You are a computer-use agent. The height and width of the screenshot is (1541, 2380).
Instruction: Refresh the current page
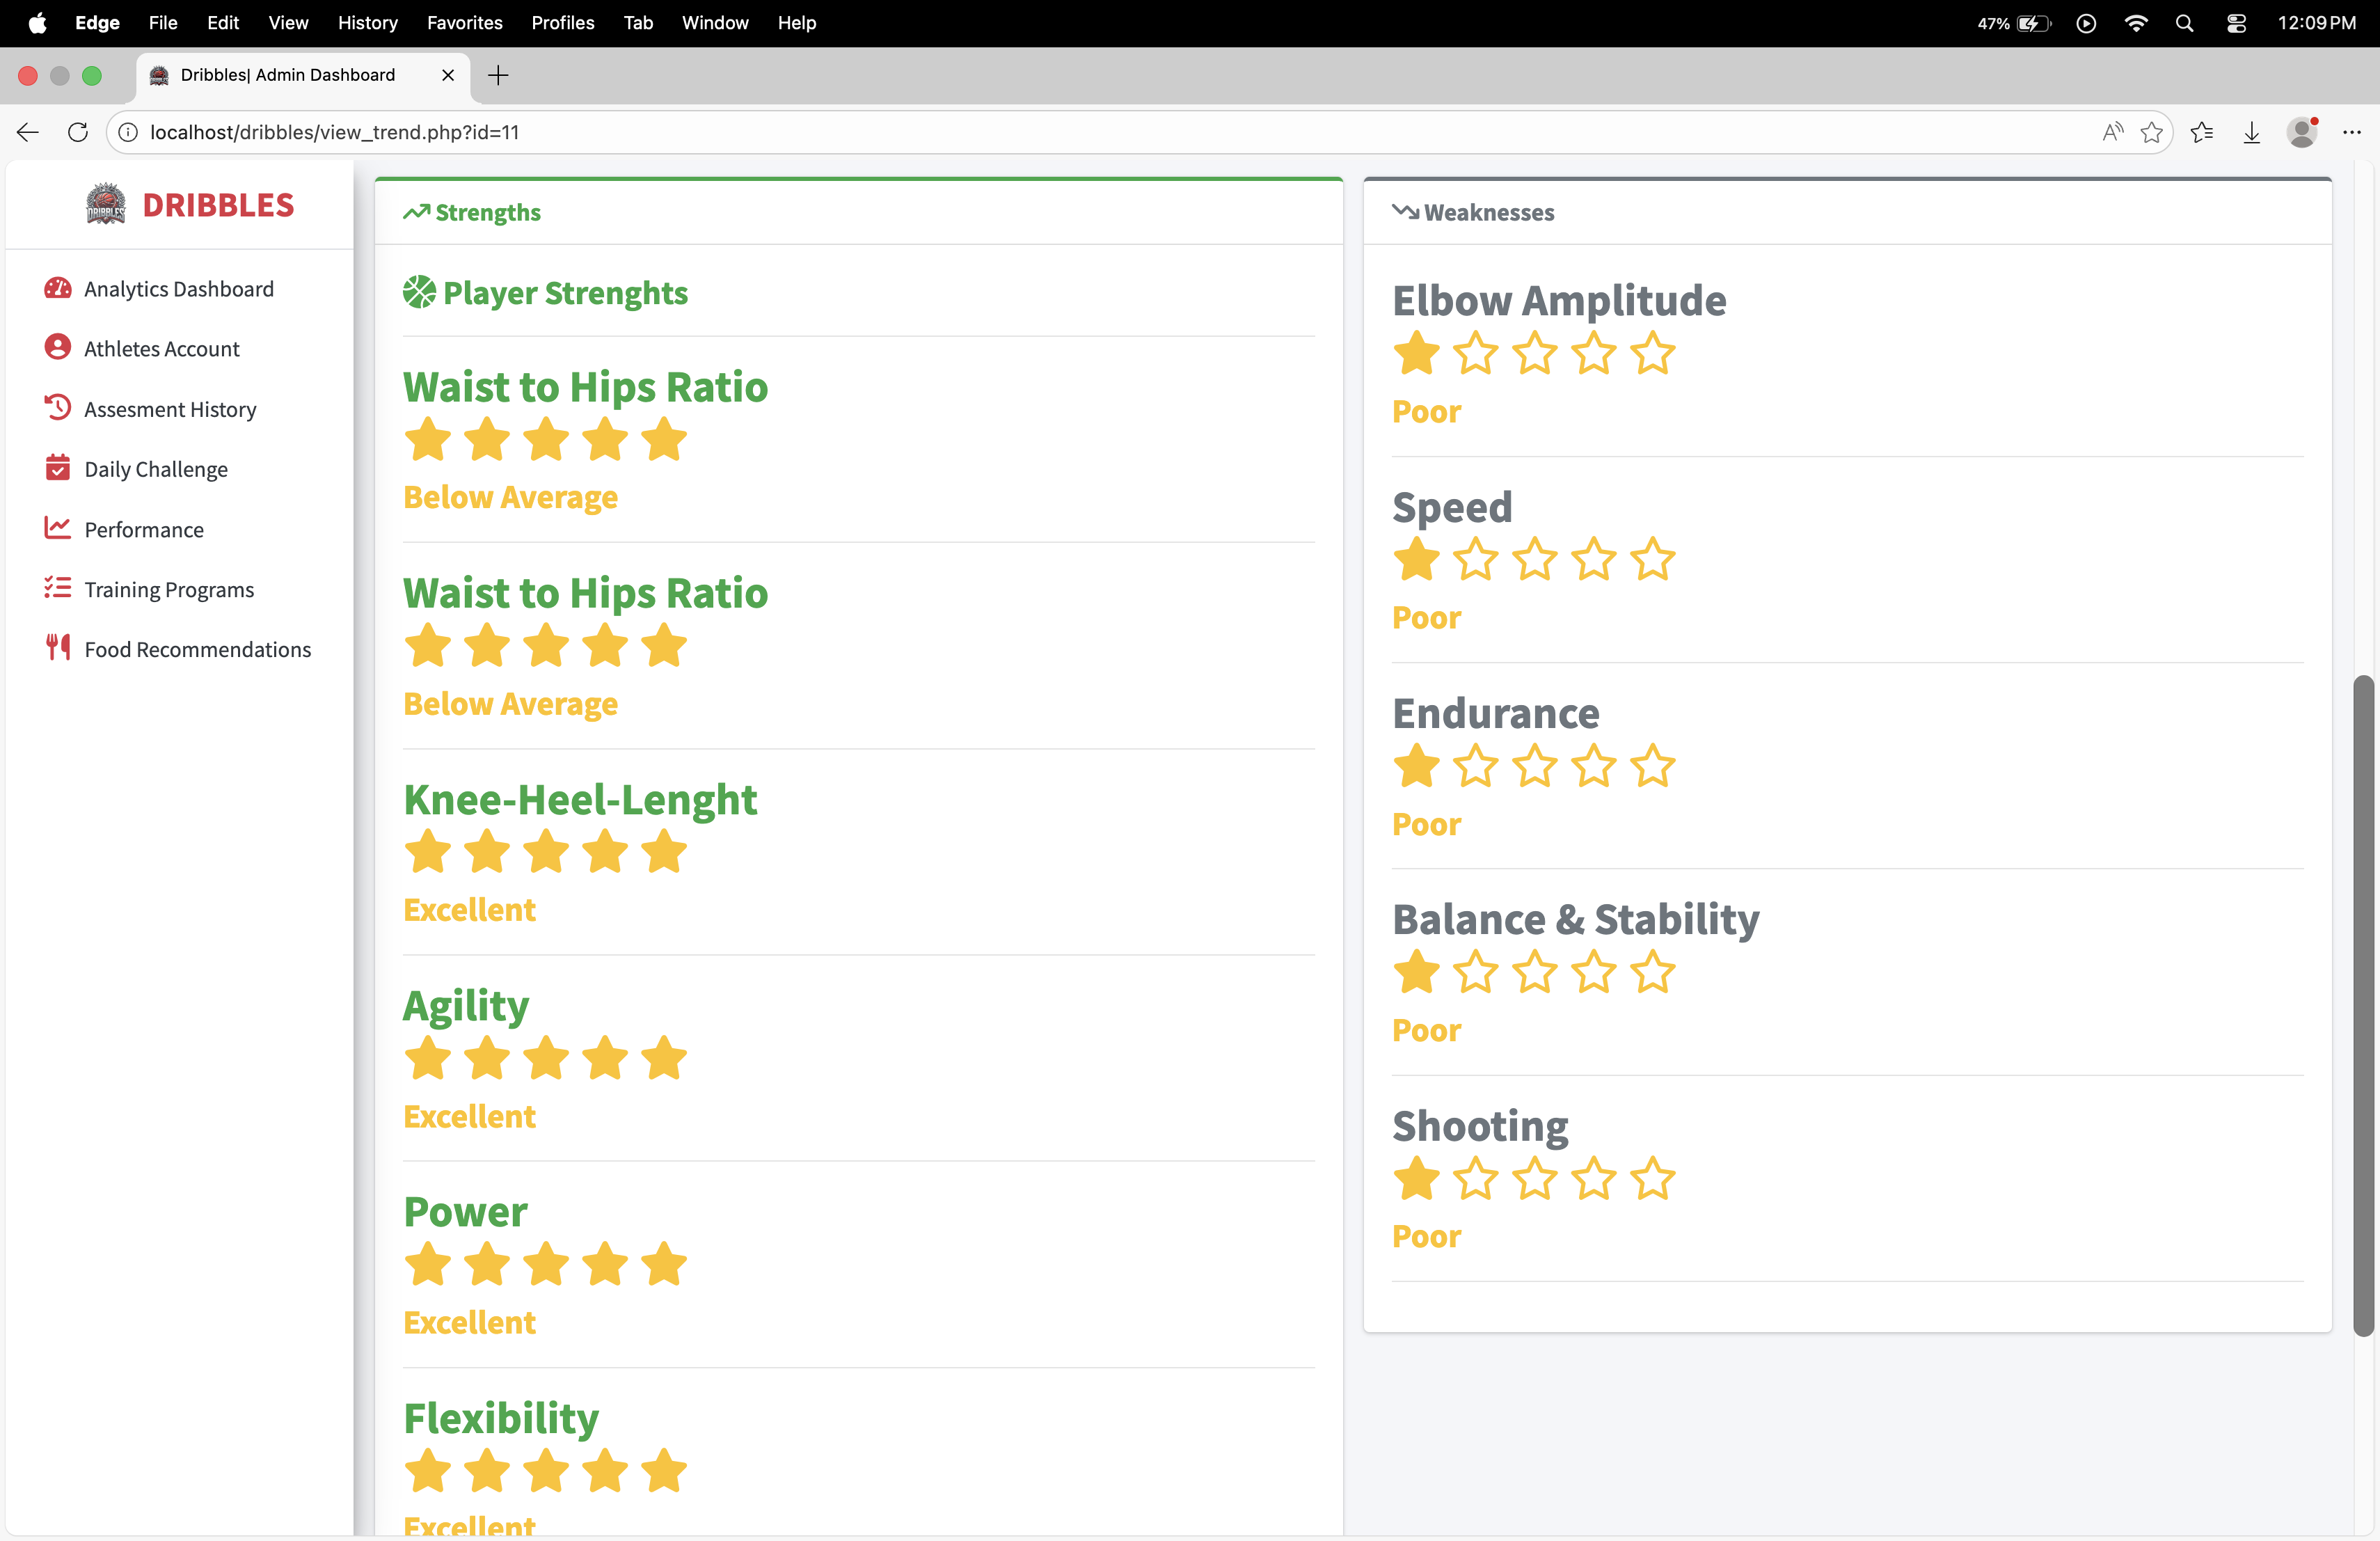(x=78, y=132)
